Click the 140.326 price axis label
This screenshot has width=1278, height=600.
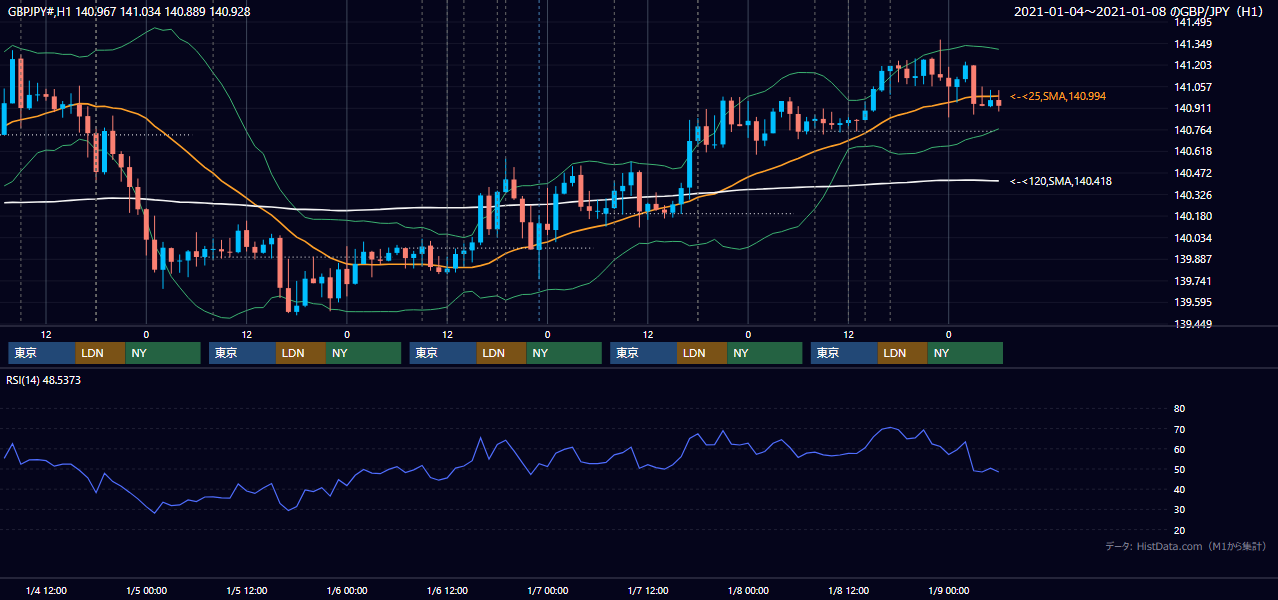(1193, 195)
